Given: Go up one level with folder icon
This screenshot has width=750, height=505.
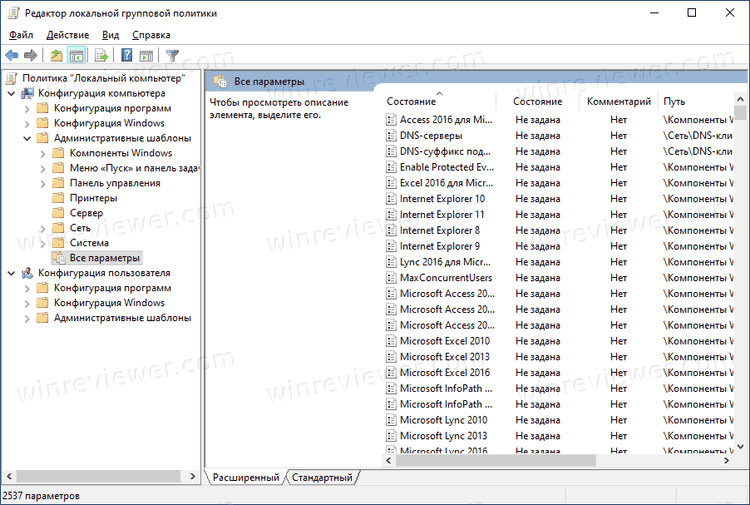Looking at the screenshot, I should pyautogui.click(x=56, y=56).
